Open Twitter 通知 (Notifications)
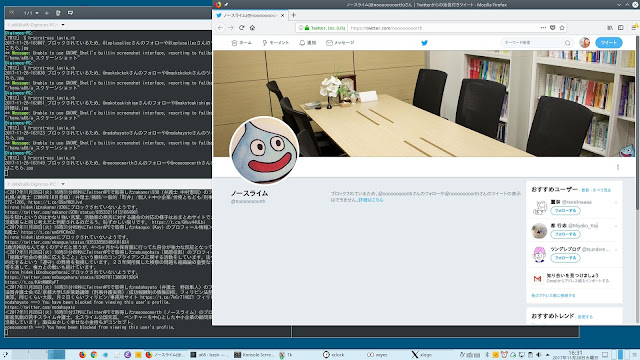640x360 pixels. point(308,42)
